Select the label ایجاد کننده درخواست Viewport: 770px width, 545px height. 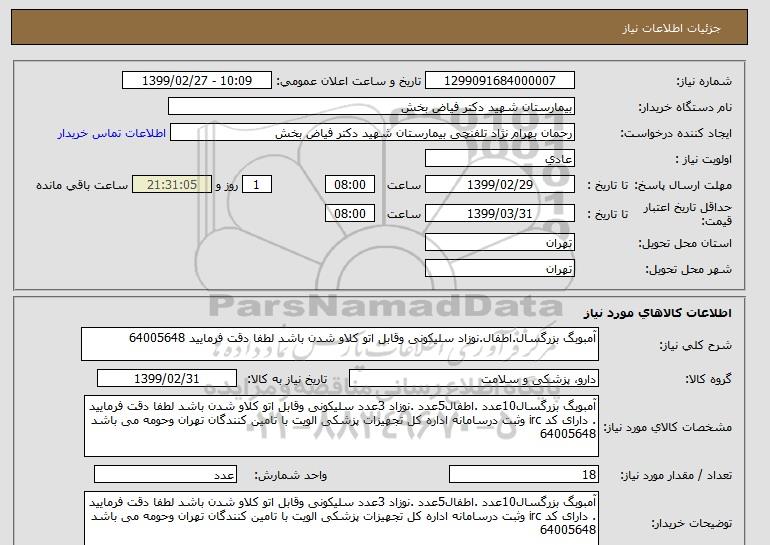click(x=676, y=133)
